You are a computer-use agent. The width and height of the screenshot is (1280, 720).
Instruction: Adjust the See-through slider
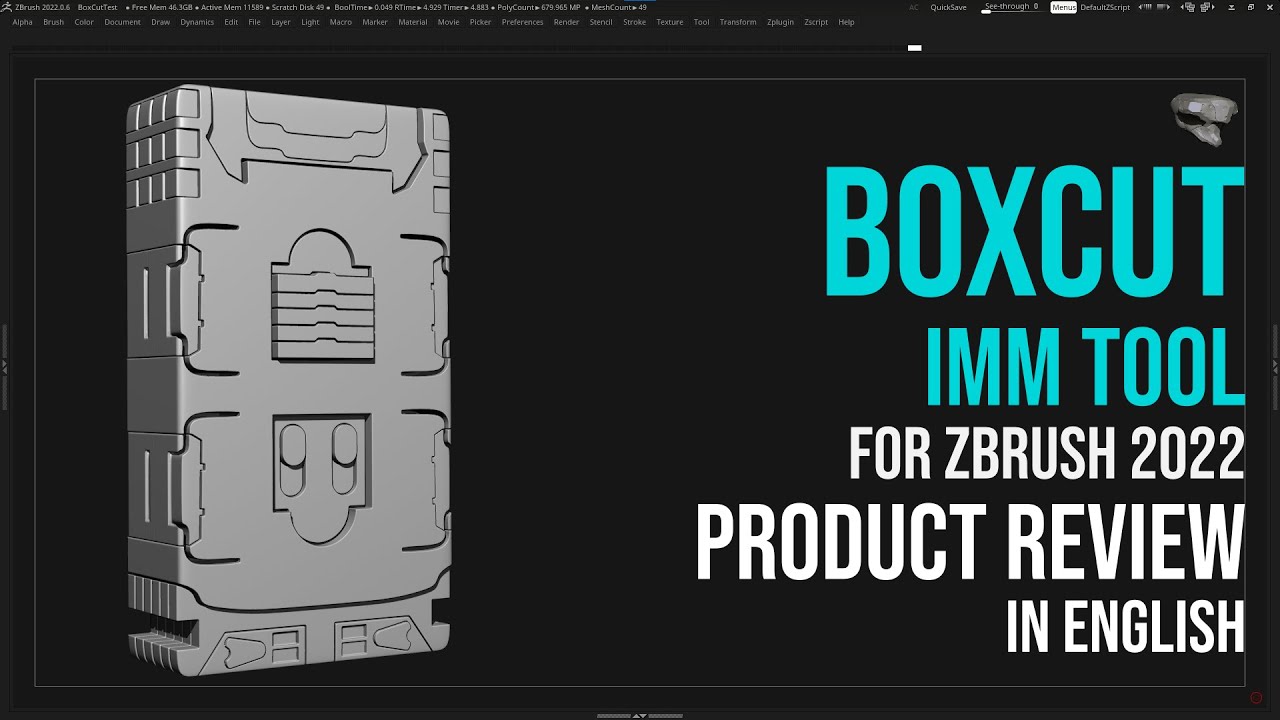point(1012,8)
